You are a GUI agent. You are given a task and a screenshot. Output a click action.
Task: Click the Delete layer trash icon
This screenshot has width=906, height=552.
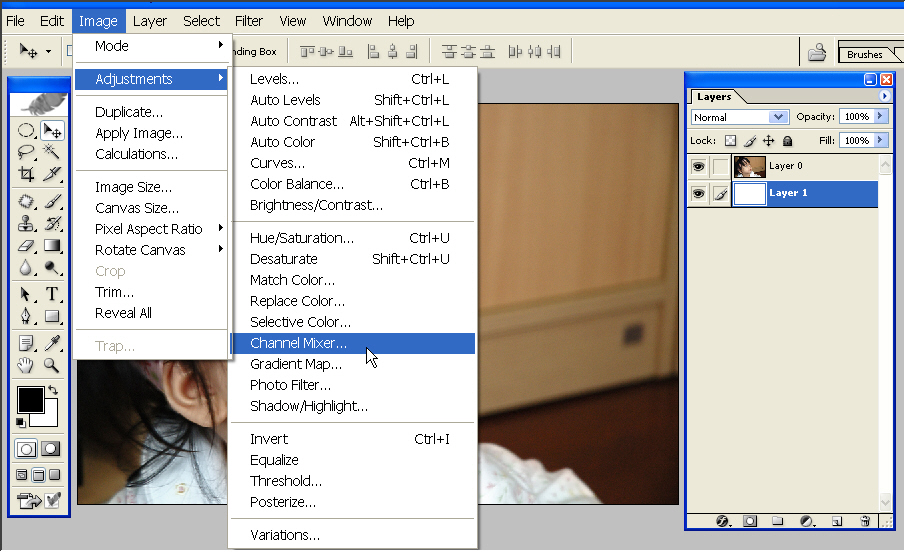tap(865, 521)
